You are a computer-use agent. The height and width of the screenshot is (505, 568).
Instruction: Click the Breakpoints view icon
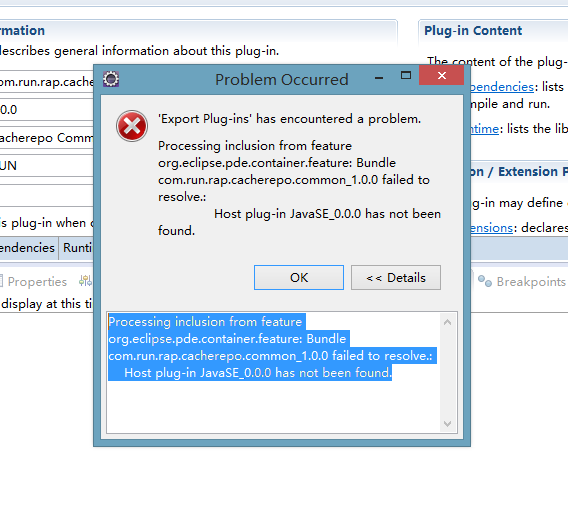tap(485, 281)
